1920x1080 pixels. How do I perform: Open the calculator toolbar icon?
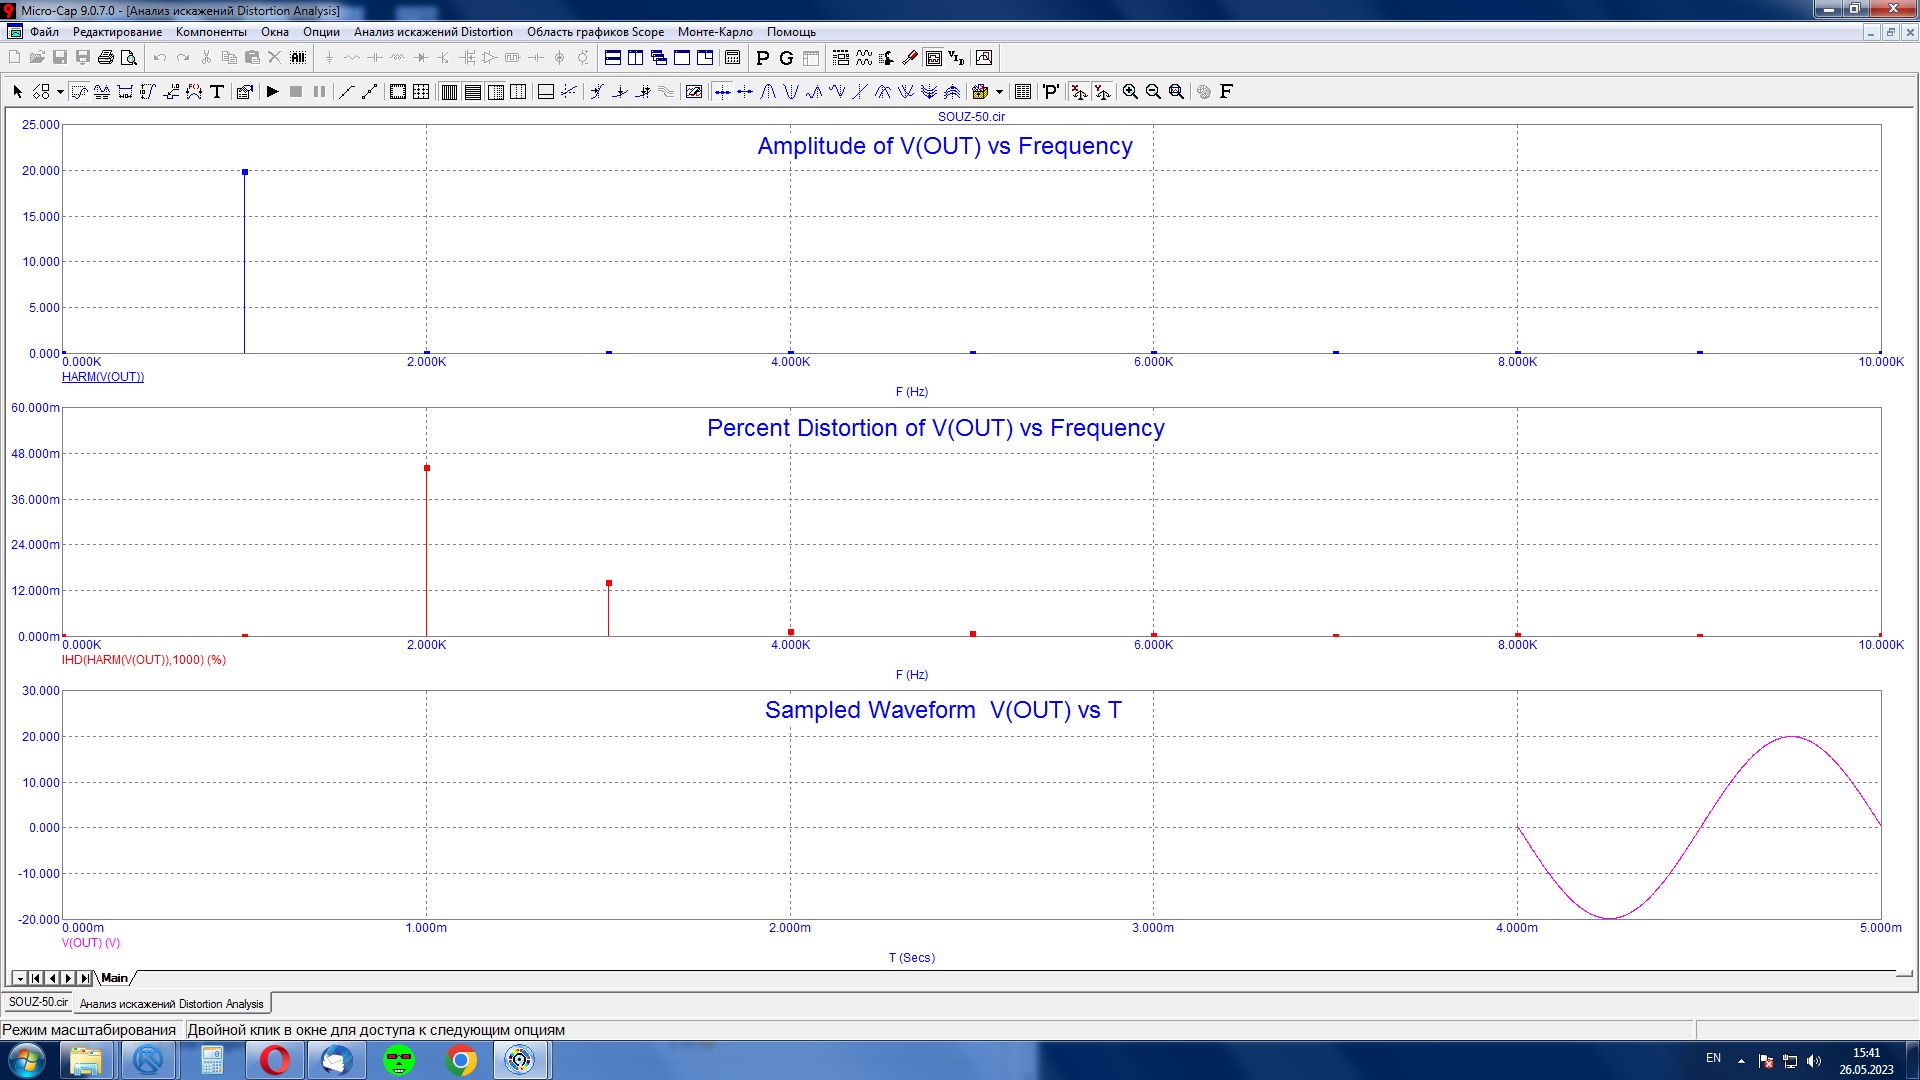pos(733,58)
